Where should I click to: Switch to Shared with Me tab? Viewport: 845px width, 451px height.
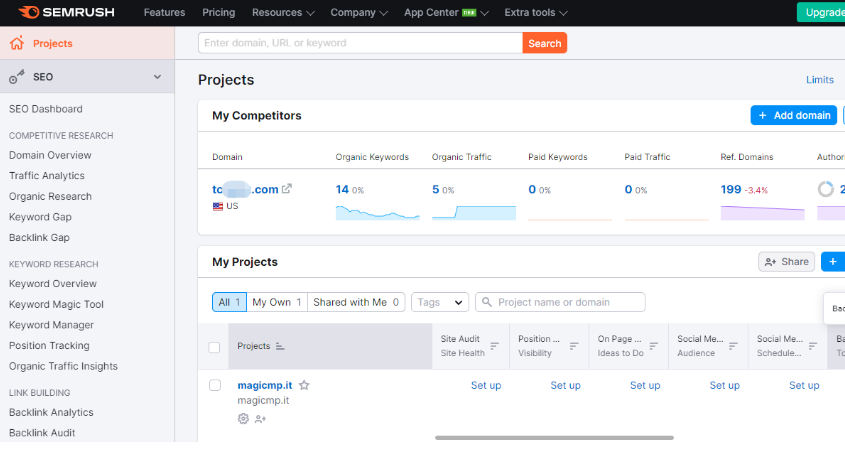356,302
